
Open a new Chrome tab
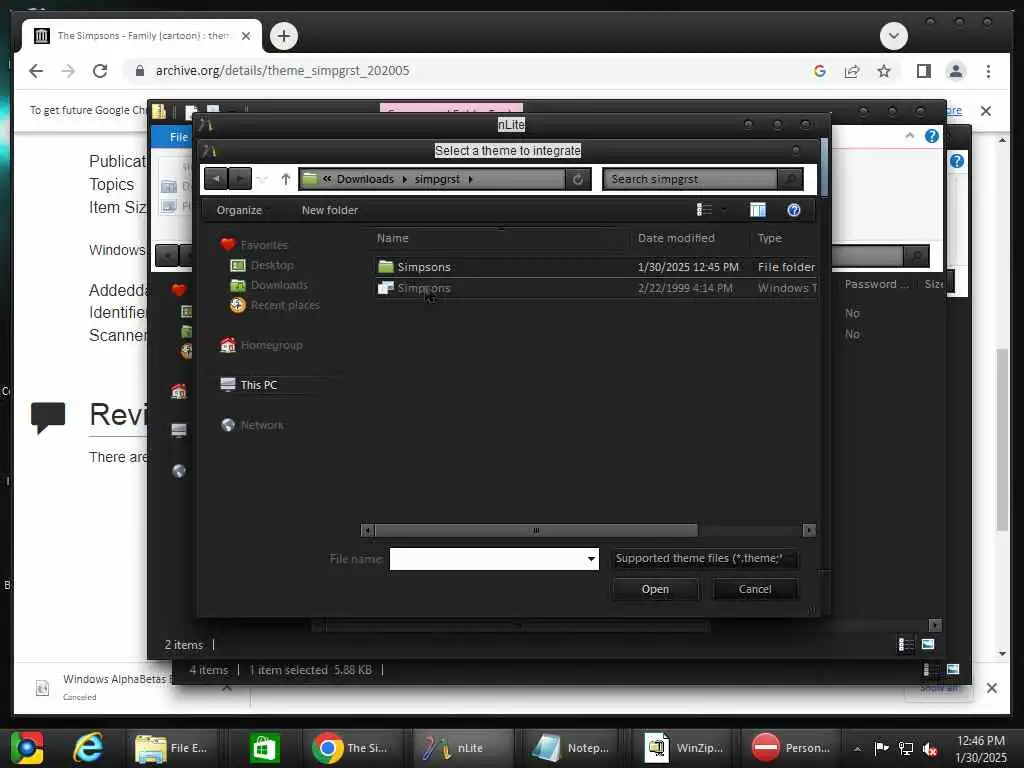point(283,36)
